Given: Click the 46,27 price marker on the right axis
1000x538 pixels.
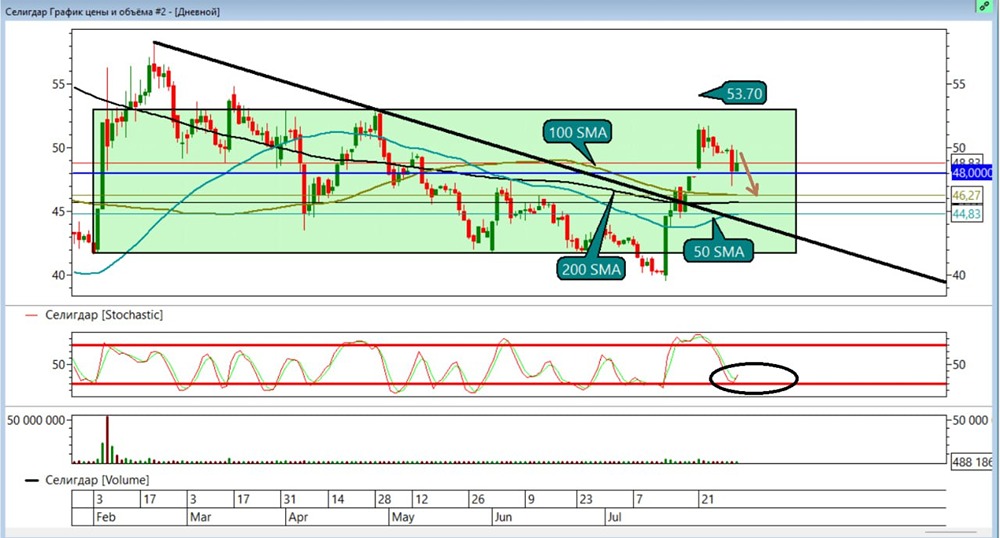Looking at the screenshot, I should (x=967, y=195).
